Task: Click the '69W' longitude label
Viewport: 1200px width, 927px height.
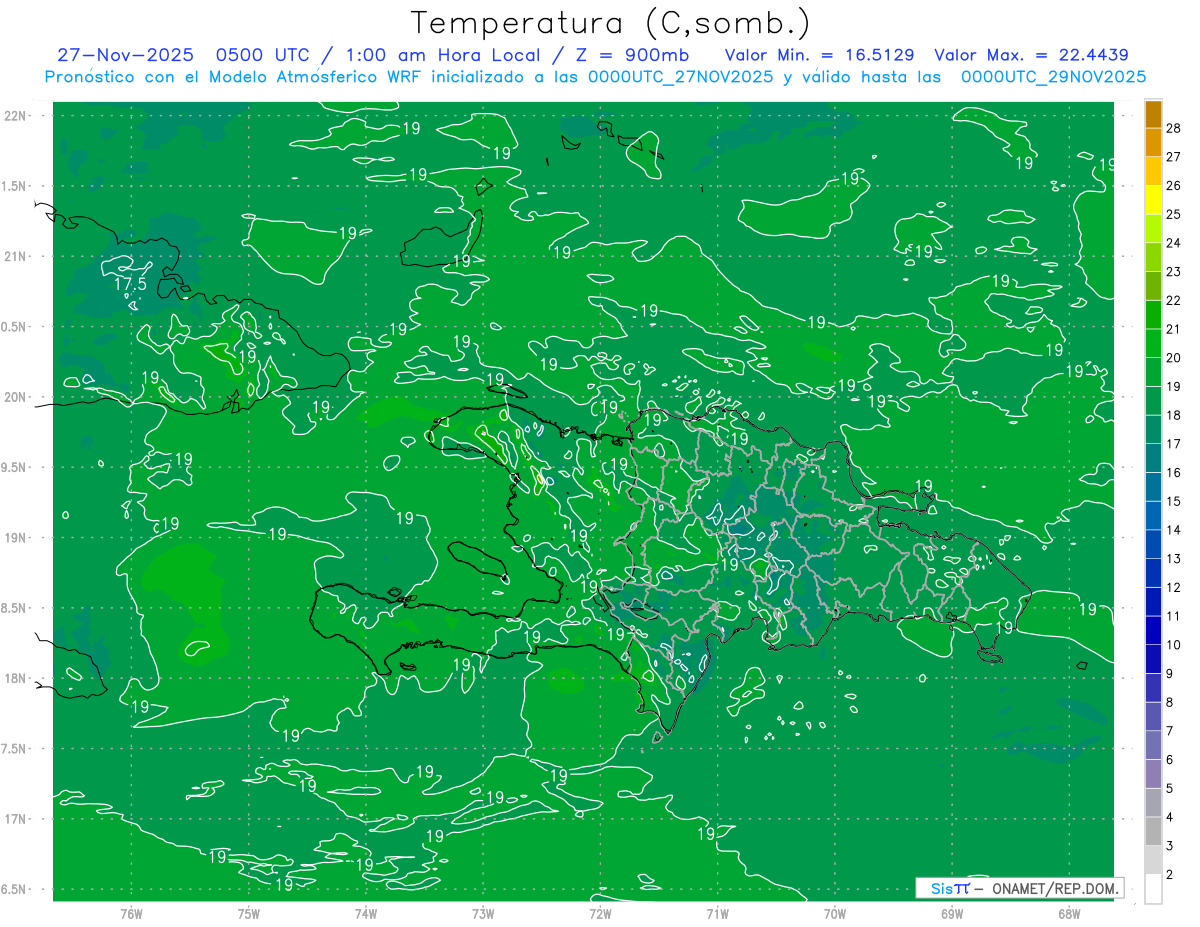Action: point(952,913)
